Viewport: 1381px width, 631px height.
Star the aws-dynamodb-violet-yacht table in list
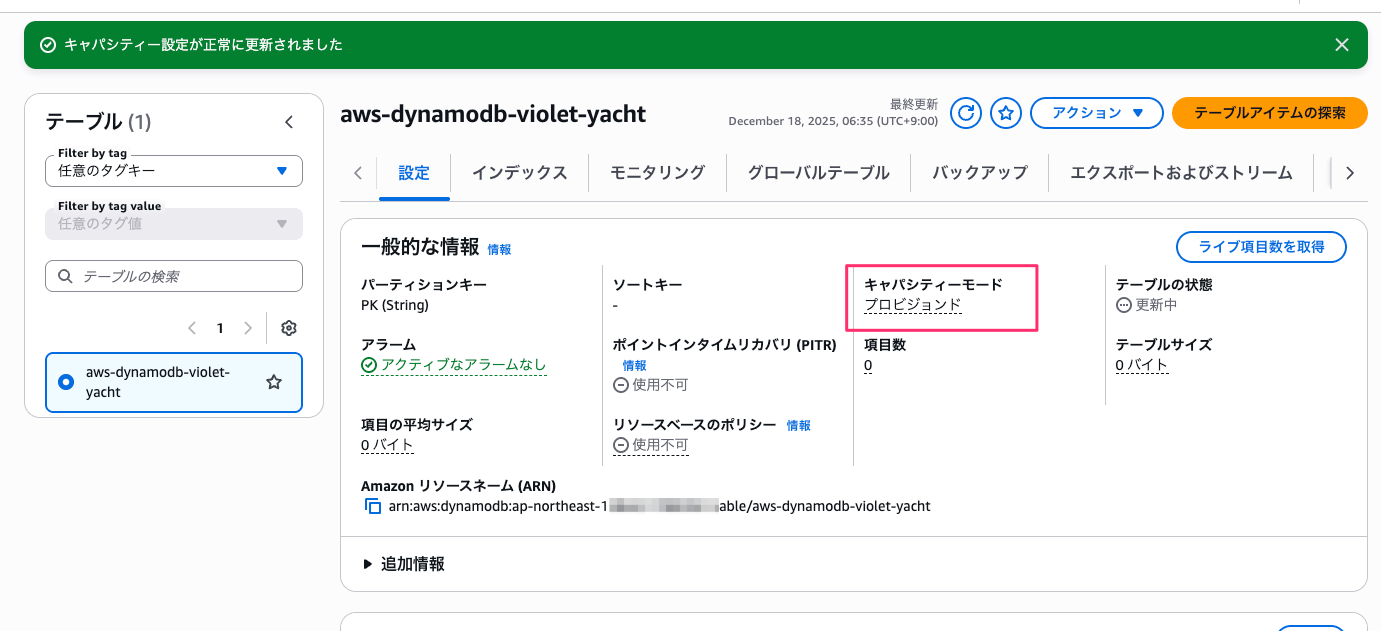[273, 382]
